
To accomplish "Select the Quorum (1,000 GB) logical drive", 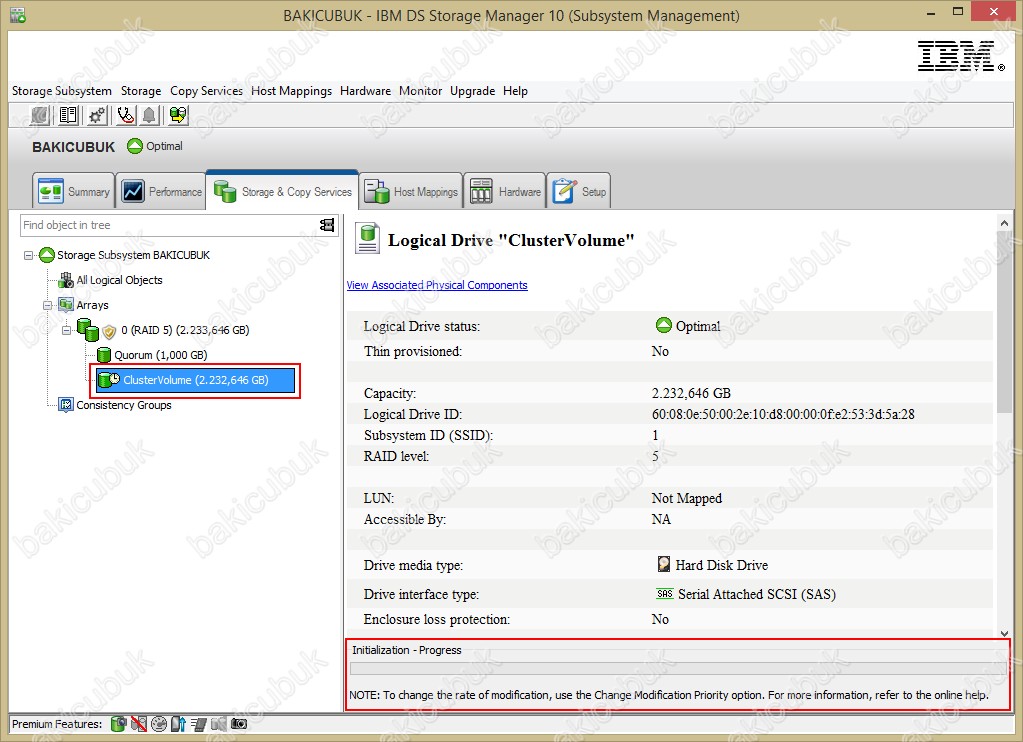I will pos(160,355).
